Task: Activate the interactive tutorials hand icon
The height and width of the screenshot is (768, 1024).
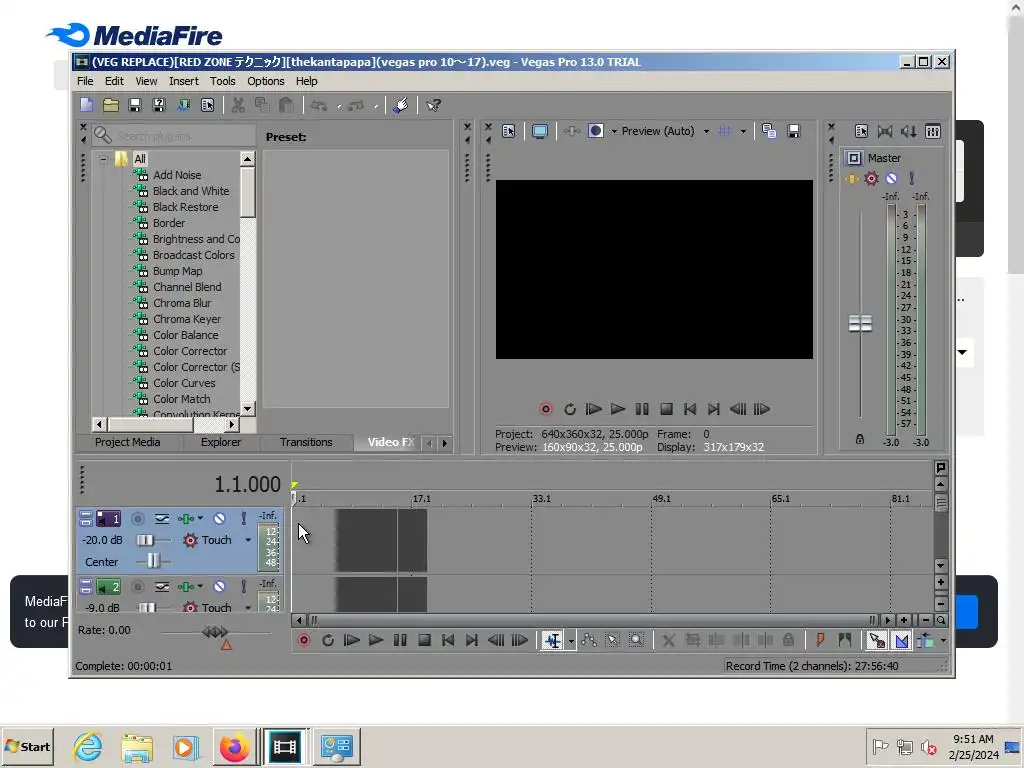Action: coord(401,104)
